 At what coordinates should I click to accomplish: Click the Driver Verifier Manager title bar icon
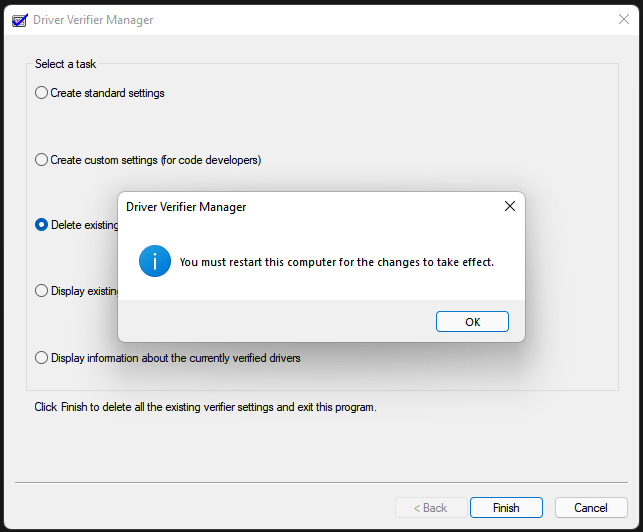point(19,20)
